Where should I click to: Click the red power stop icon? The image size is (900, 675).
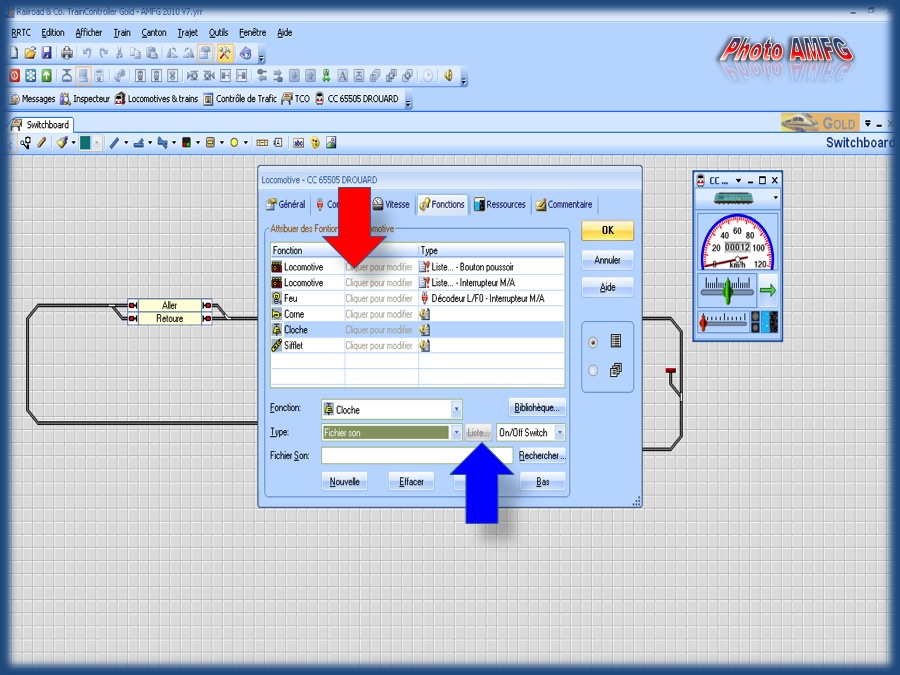click(14, 76)
